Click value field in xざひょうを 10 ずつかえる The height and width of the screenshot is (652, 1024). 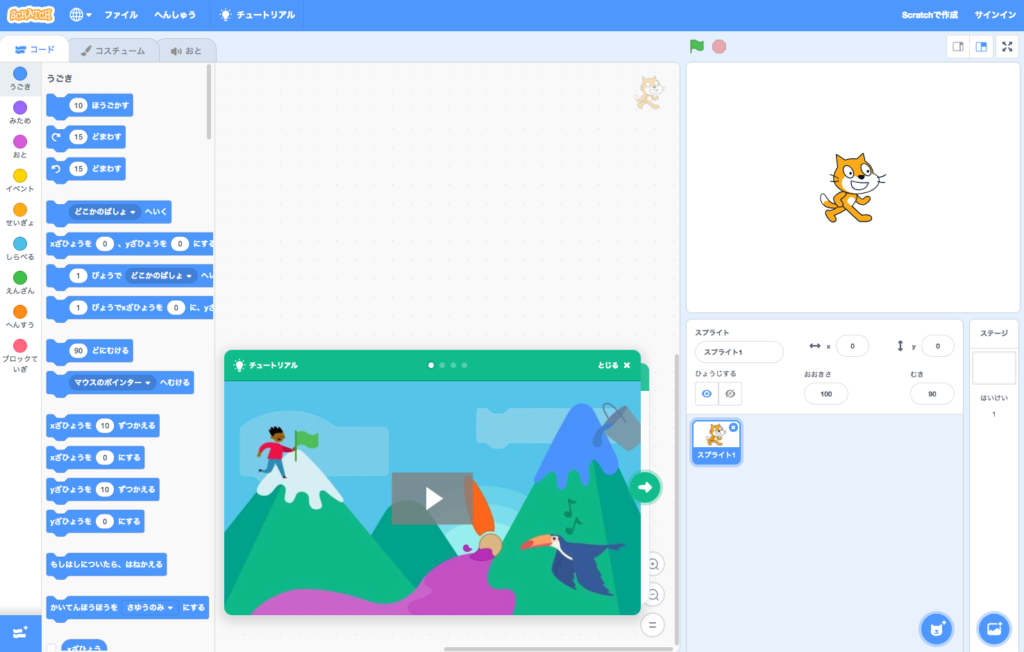pyautogui.click(x=104, y=426)
